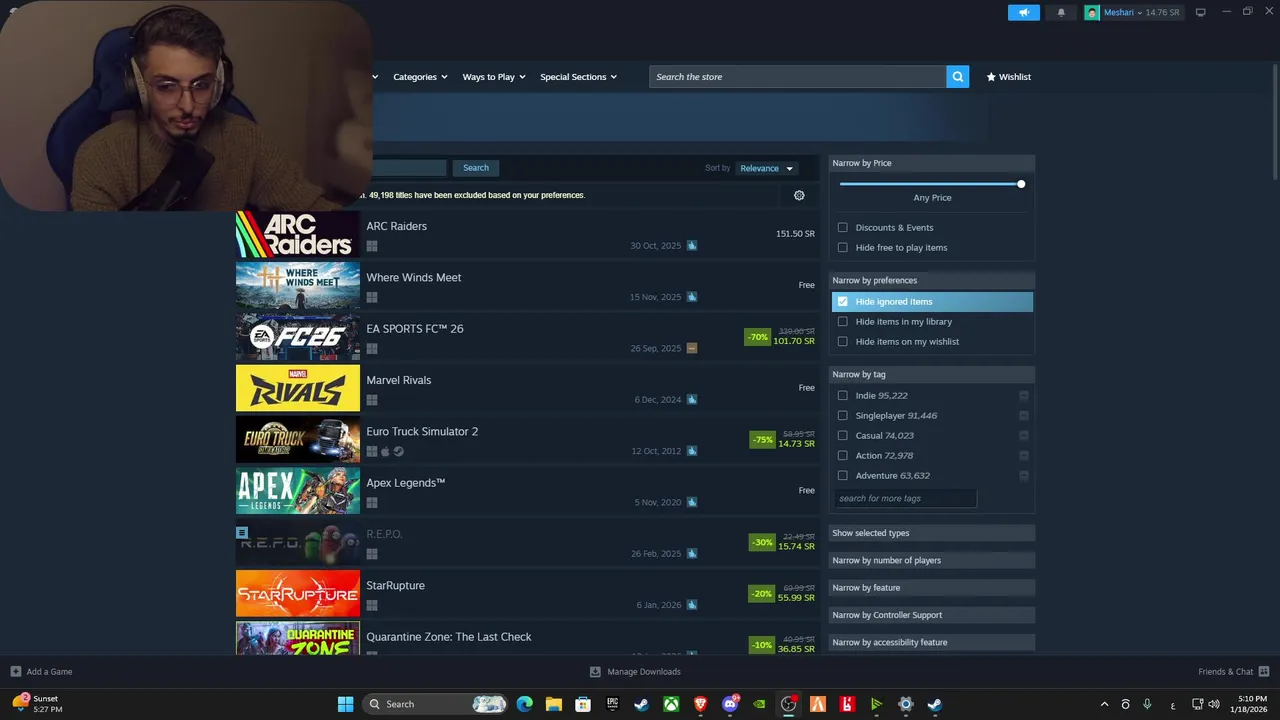Open the ARC Raiders thumbnail
Screen dimensions: 1280x720
pyautogui.click(x=298, y=234)
